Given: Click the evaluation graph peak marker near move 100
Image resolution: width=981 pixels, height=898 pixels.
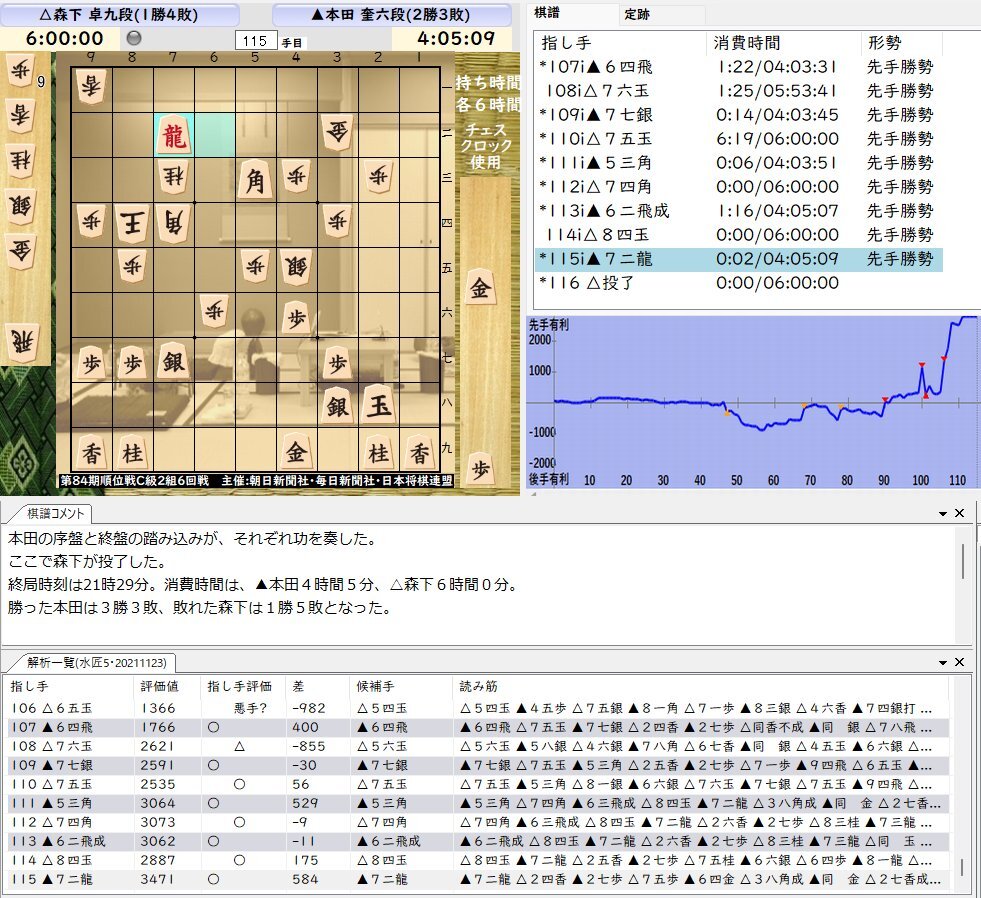Looking at the screenshot, I should point(922,365).
